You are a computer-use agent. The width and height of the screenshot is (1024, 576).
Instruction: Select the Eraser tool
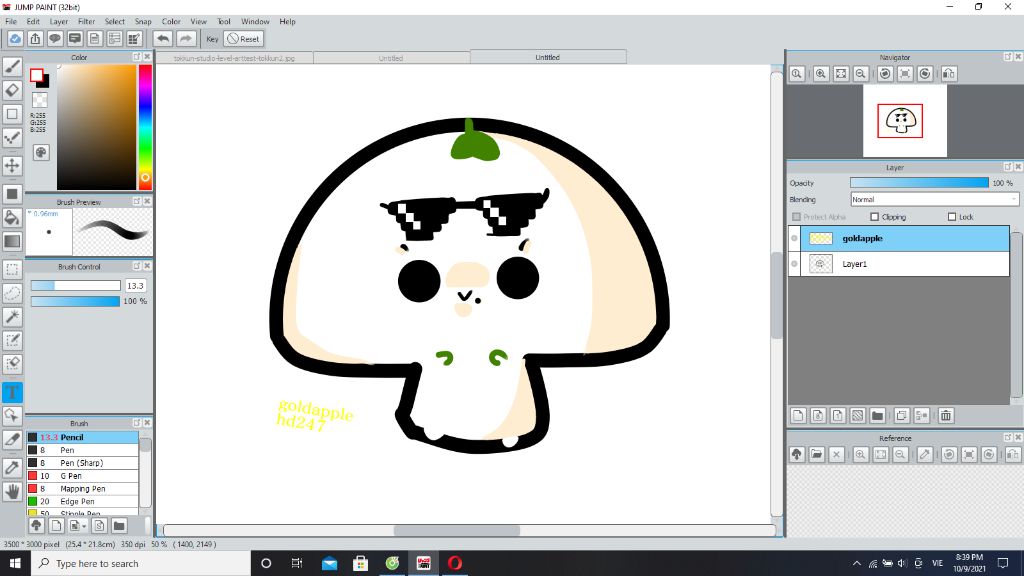pos(12,90)
